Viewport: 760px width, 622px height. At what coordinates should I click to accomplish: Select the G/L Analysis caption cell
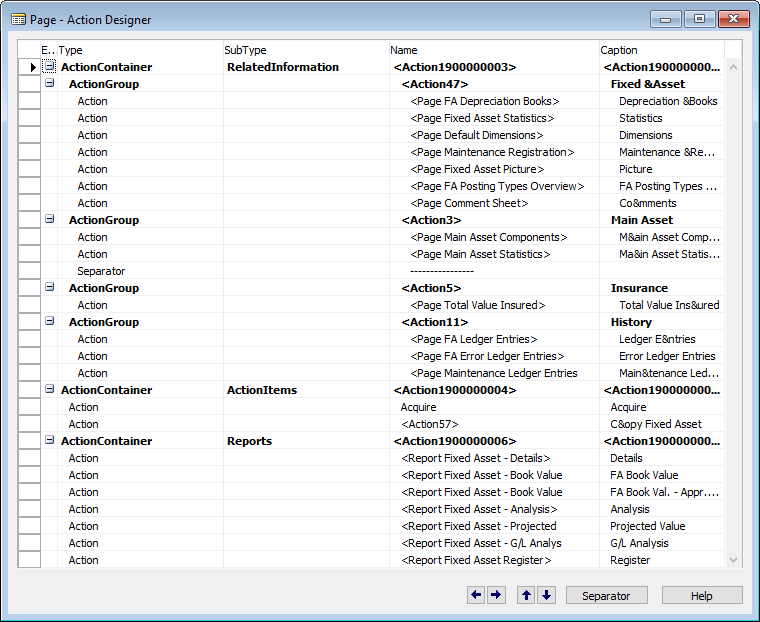coord(662,542)
